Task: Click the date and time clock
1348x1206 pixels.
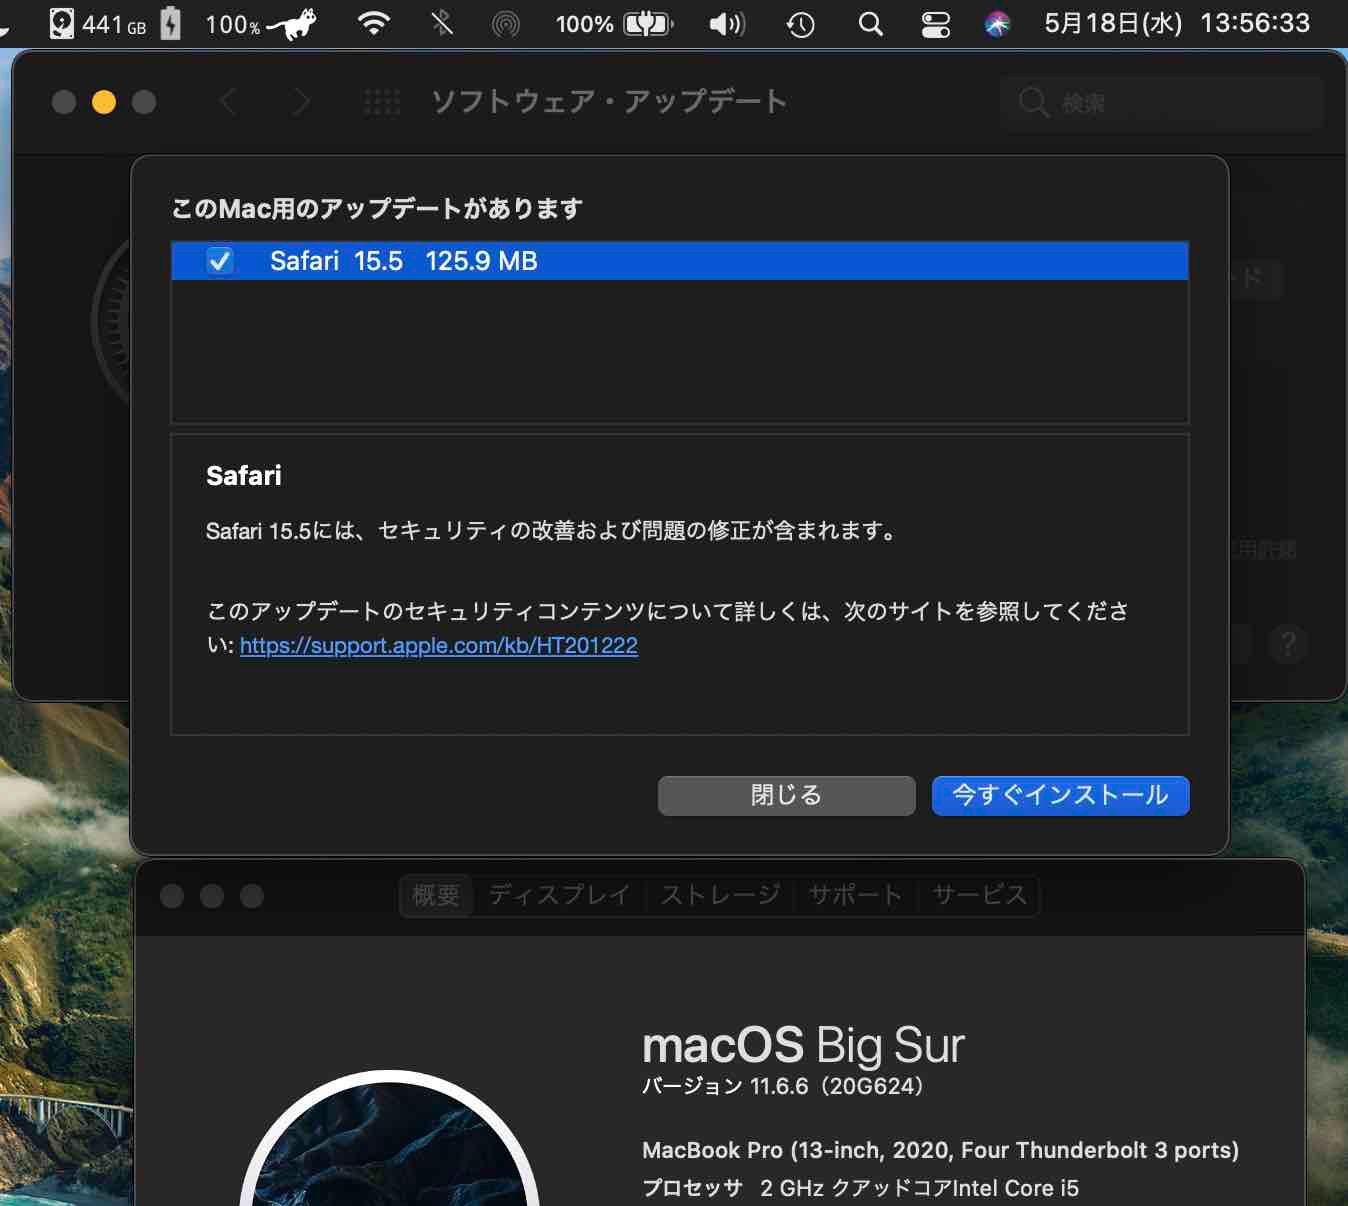Action: (1177, 24)
